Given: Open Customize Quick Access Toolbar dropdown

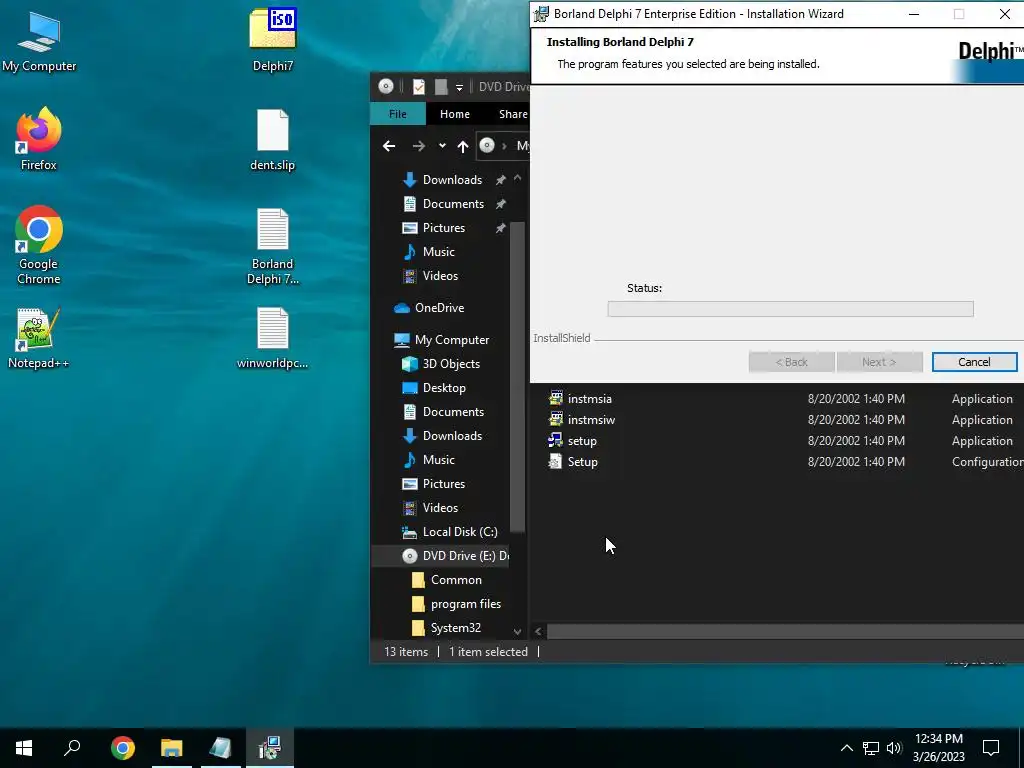Looking at the screenshot, I should [x=459, y=87].
